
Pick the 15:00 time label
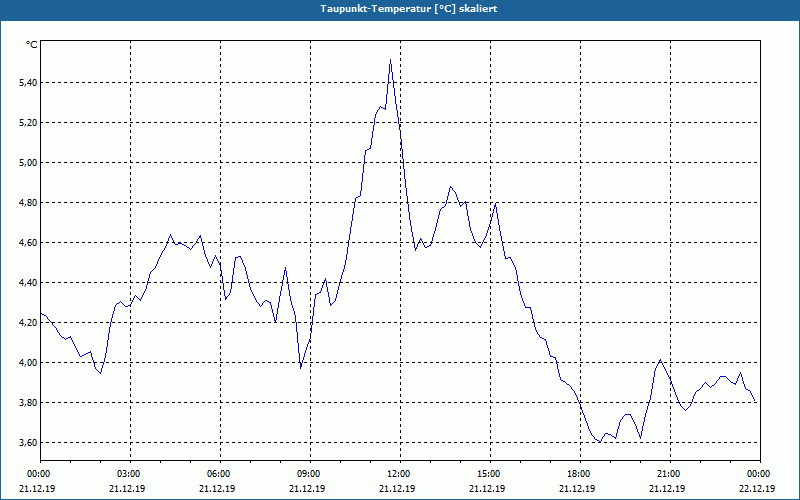(491, 474)
